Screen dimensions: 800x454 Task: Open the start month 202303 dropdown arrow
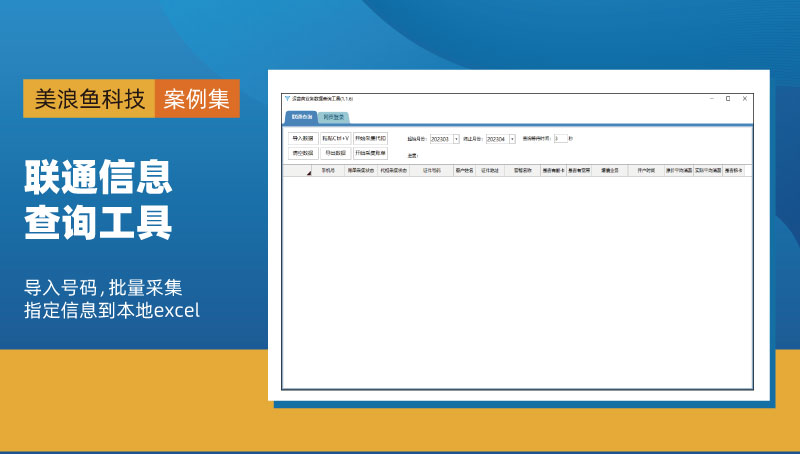[456, 139]
